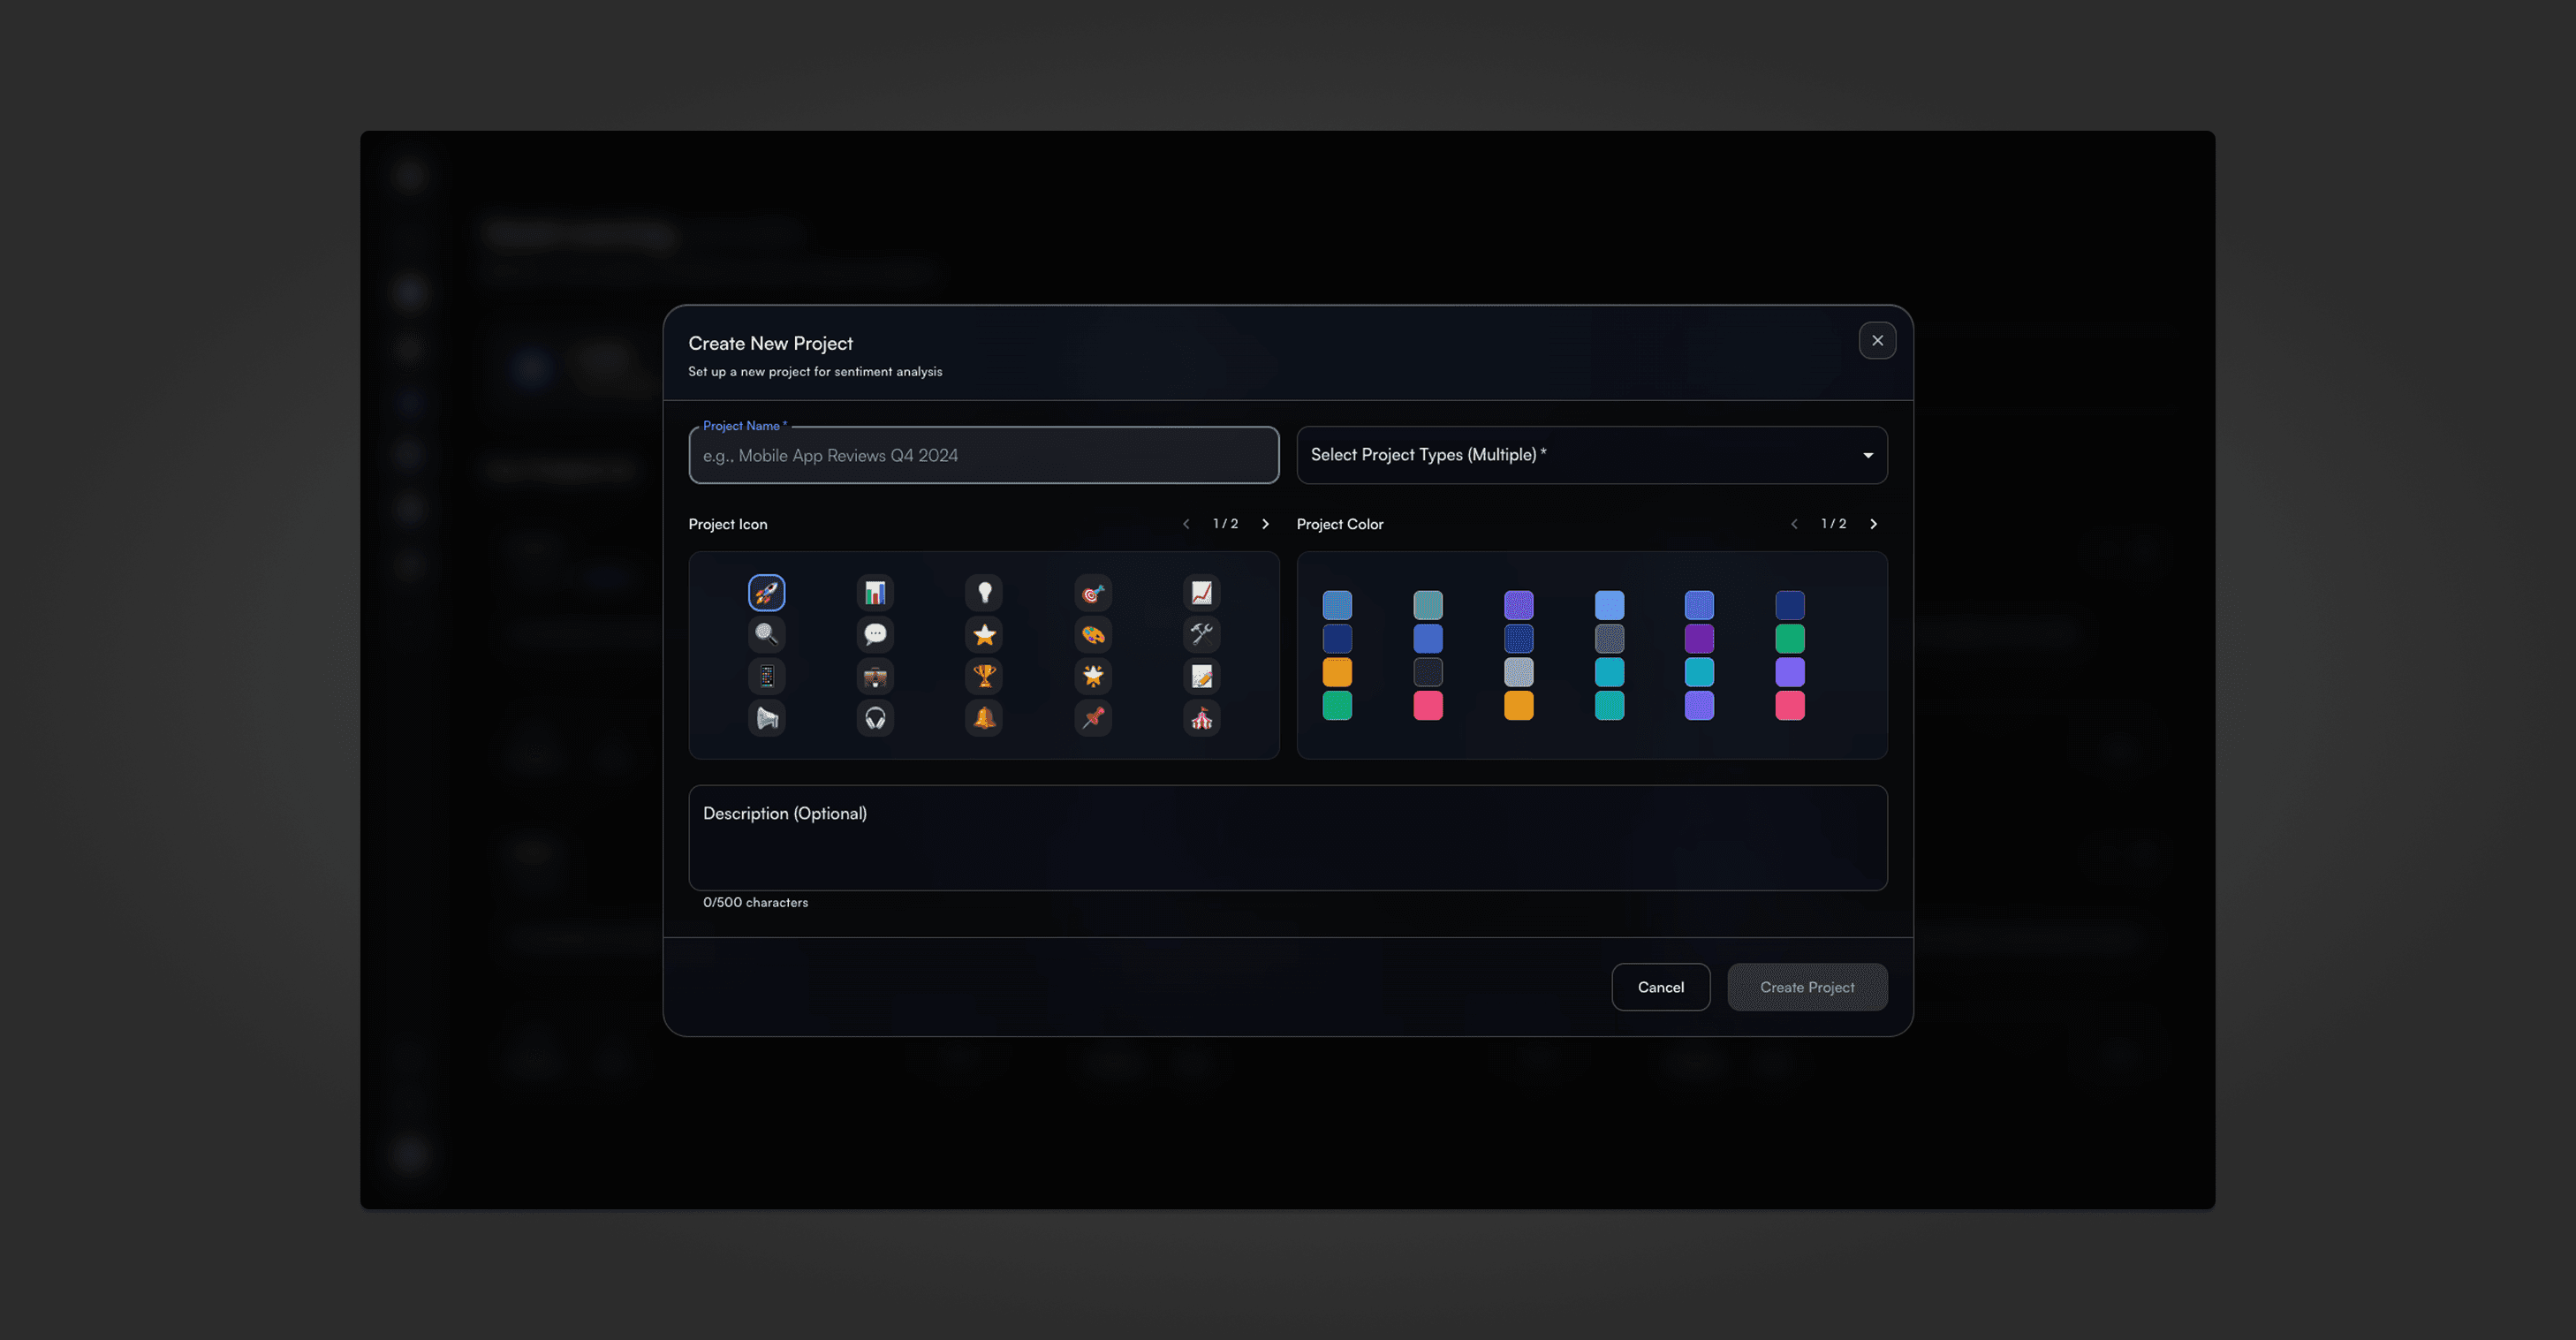Click the Cancel button
The width and height of the screenshot is (2576, 1340).
tap(1660, 987)
